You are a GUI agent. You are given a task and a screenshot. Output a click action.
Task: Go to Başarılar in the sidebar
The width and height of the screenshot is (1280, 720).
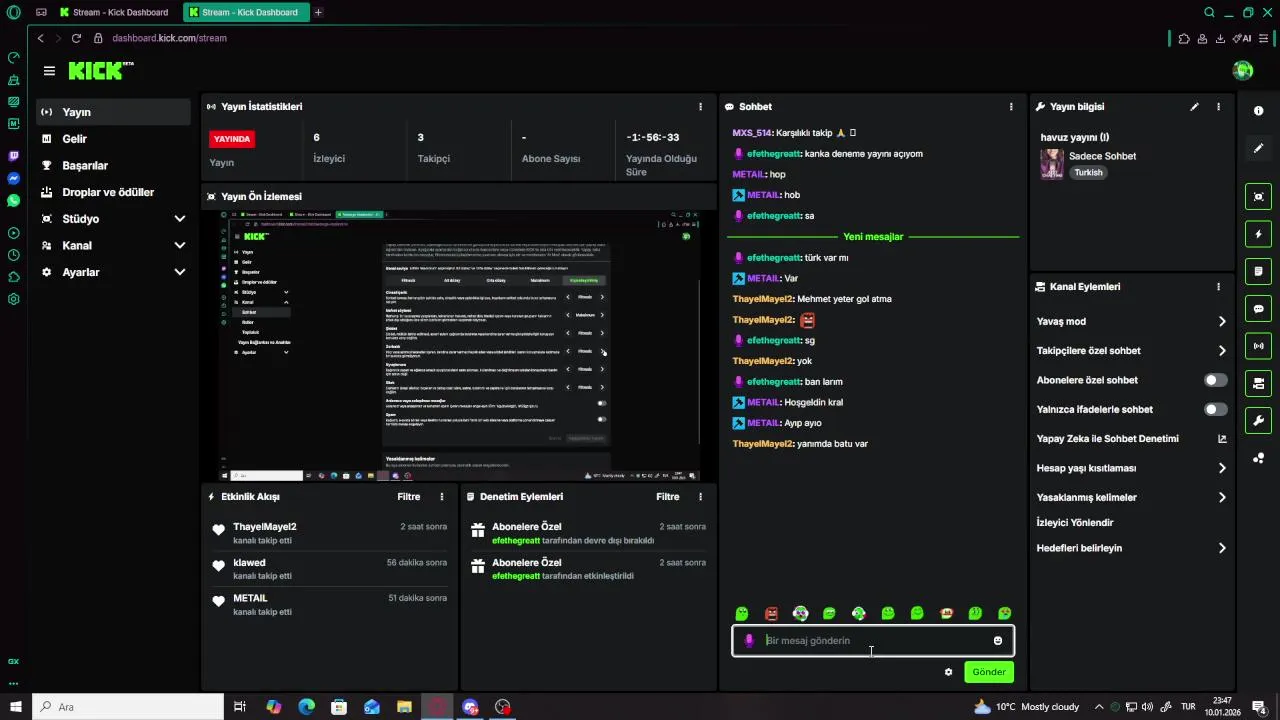[113, 165]
